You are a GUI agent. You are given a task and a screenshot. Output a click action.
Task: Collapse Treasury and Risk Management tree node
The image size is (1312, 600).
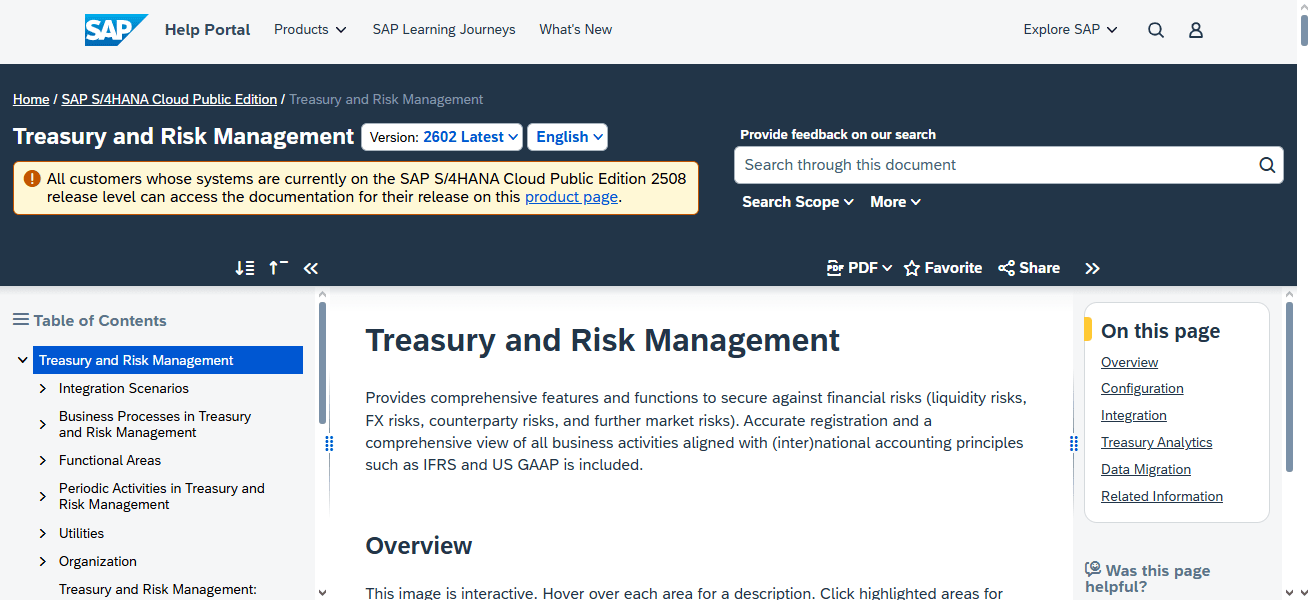coord(23,360)
